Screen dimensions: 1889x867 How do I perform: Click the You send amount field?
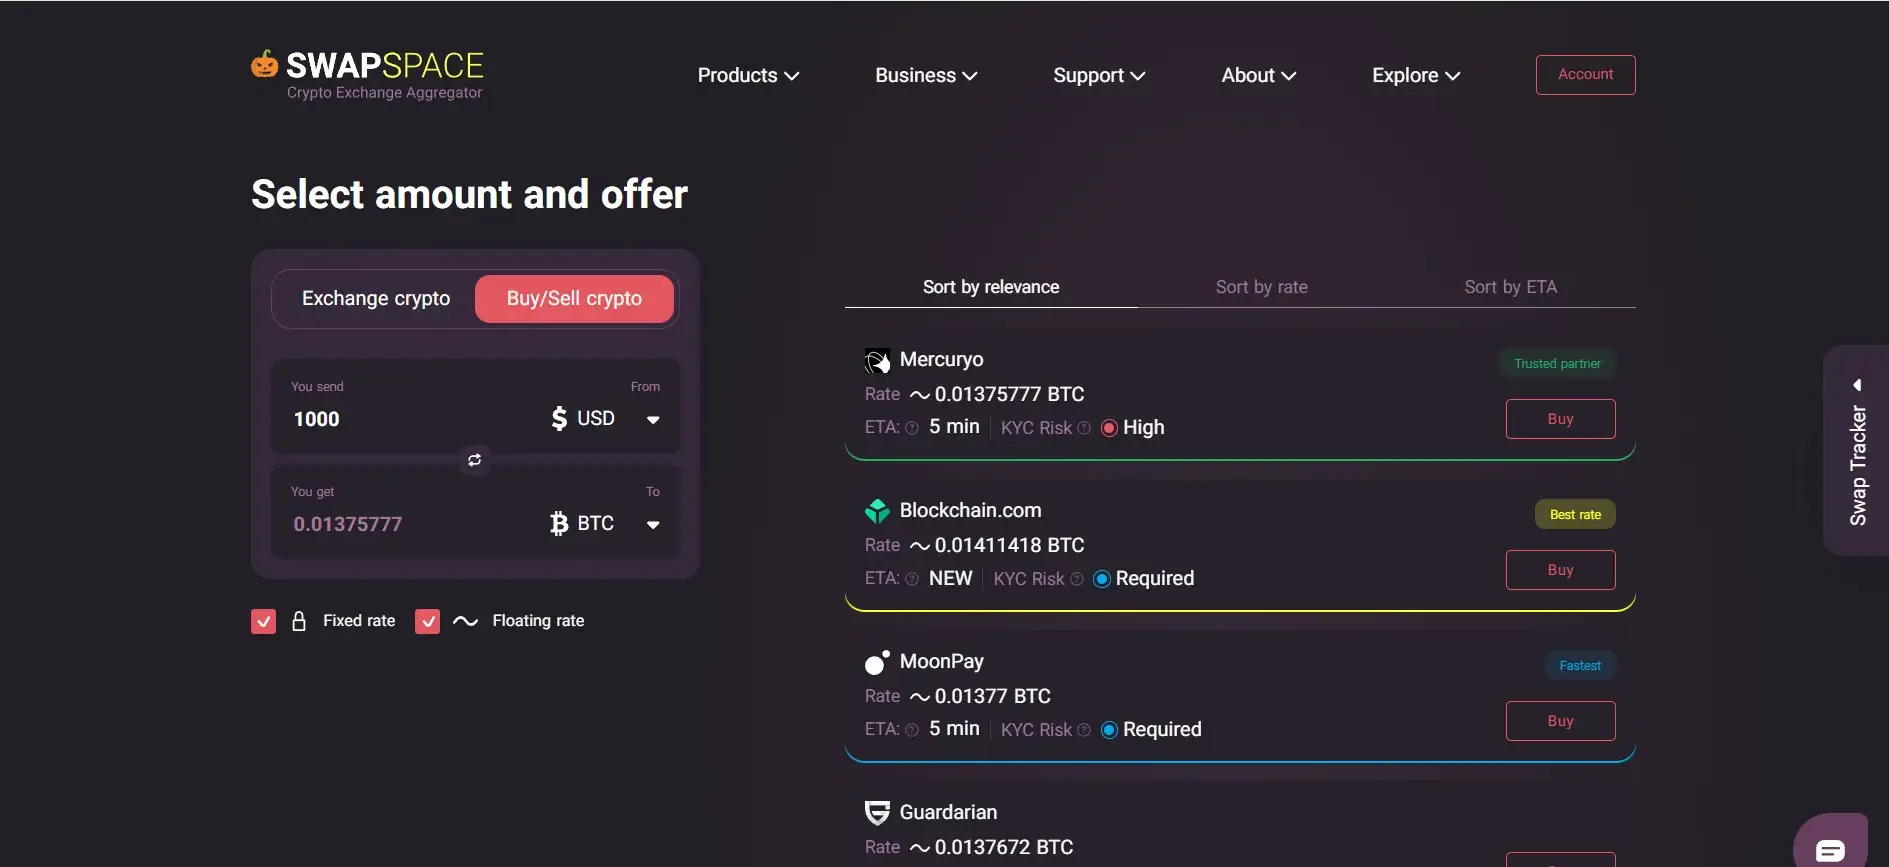(400, 419)
